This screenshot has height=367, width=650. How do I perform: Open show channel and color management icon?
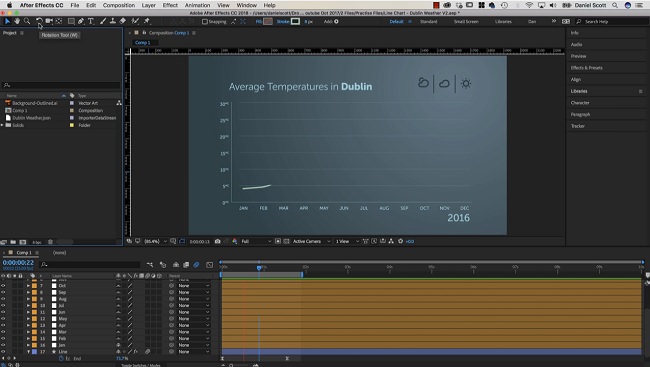(x=235, y=241)
